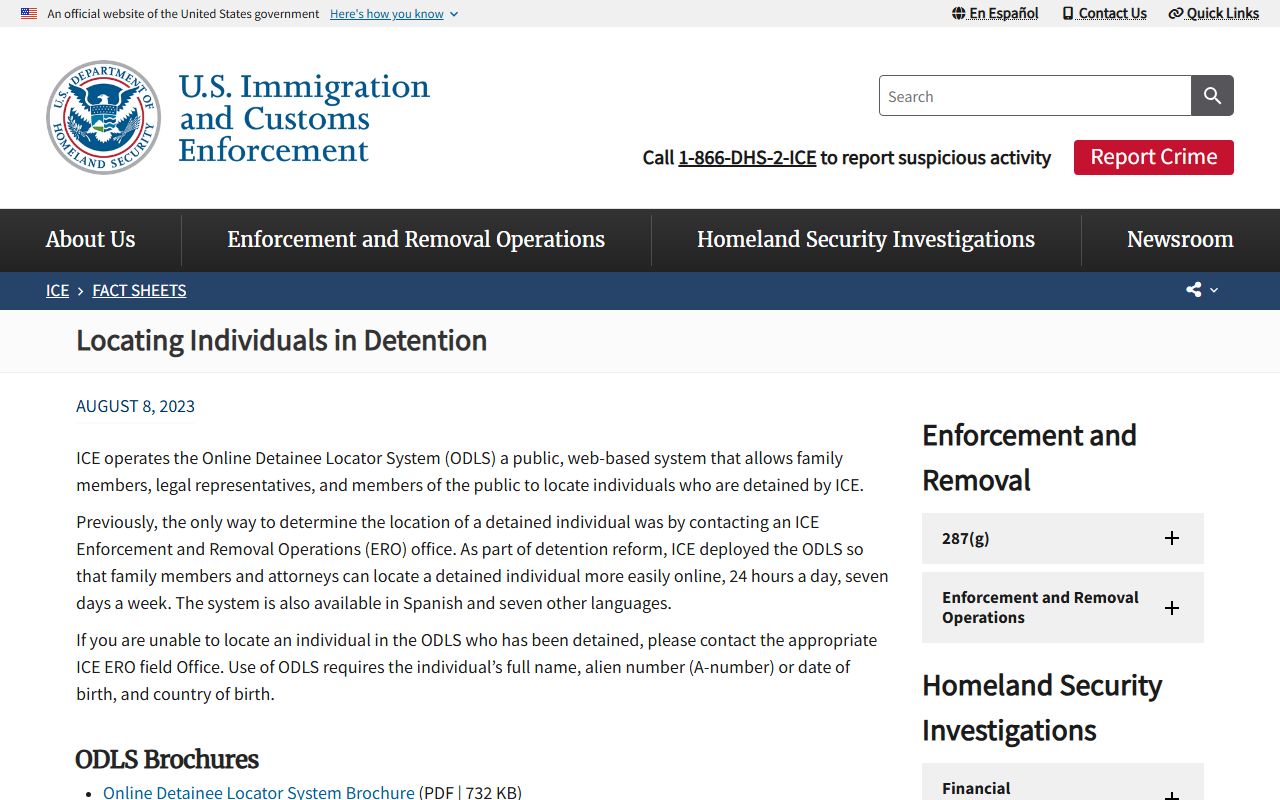1280x800 pixels.
Task: Expand "Here's how you know" dropdown
Action: tap(394, 14)
